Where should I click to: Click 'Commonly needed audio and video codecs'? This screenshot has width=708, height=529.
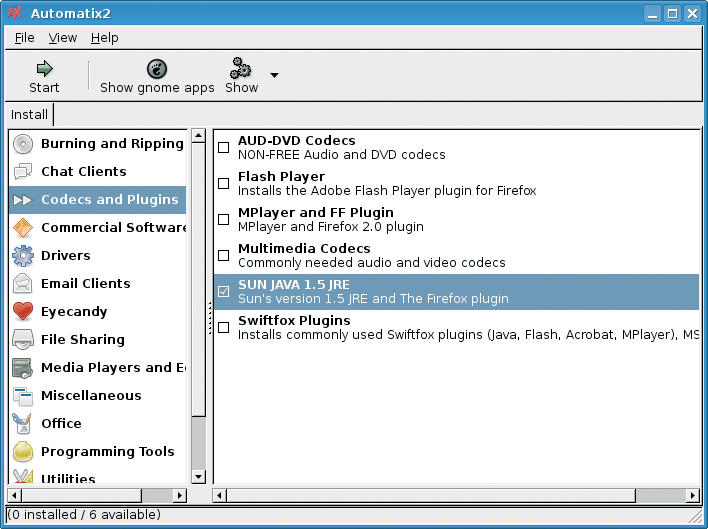(x=372, y=263)
